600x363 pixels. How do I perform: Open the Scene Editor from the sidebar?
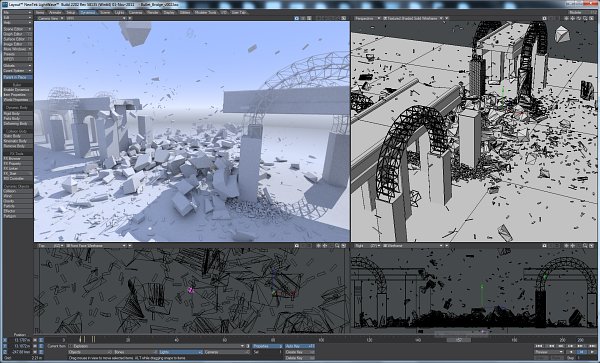coord(17,29)
